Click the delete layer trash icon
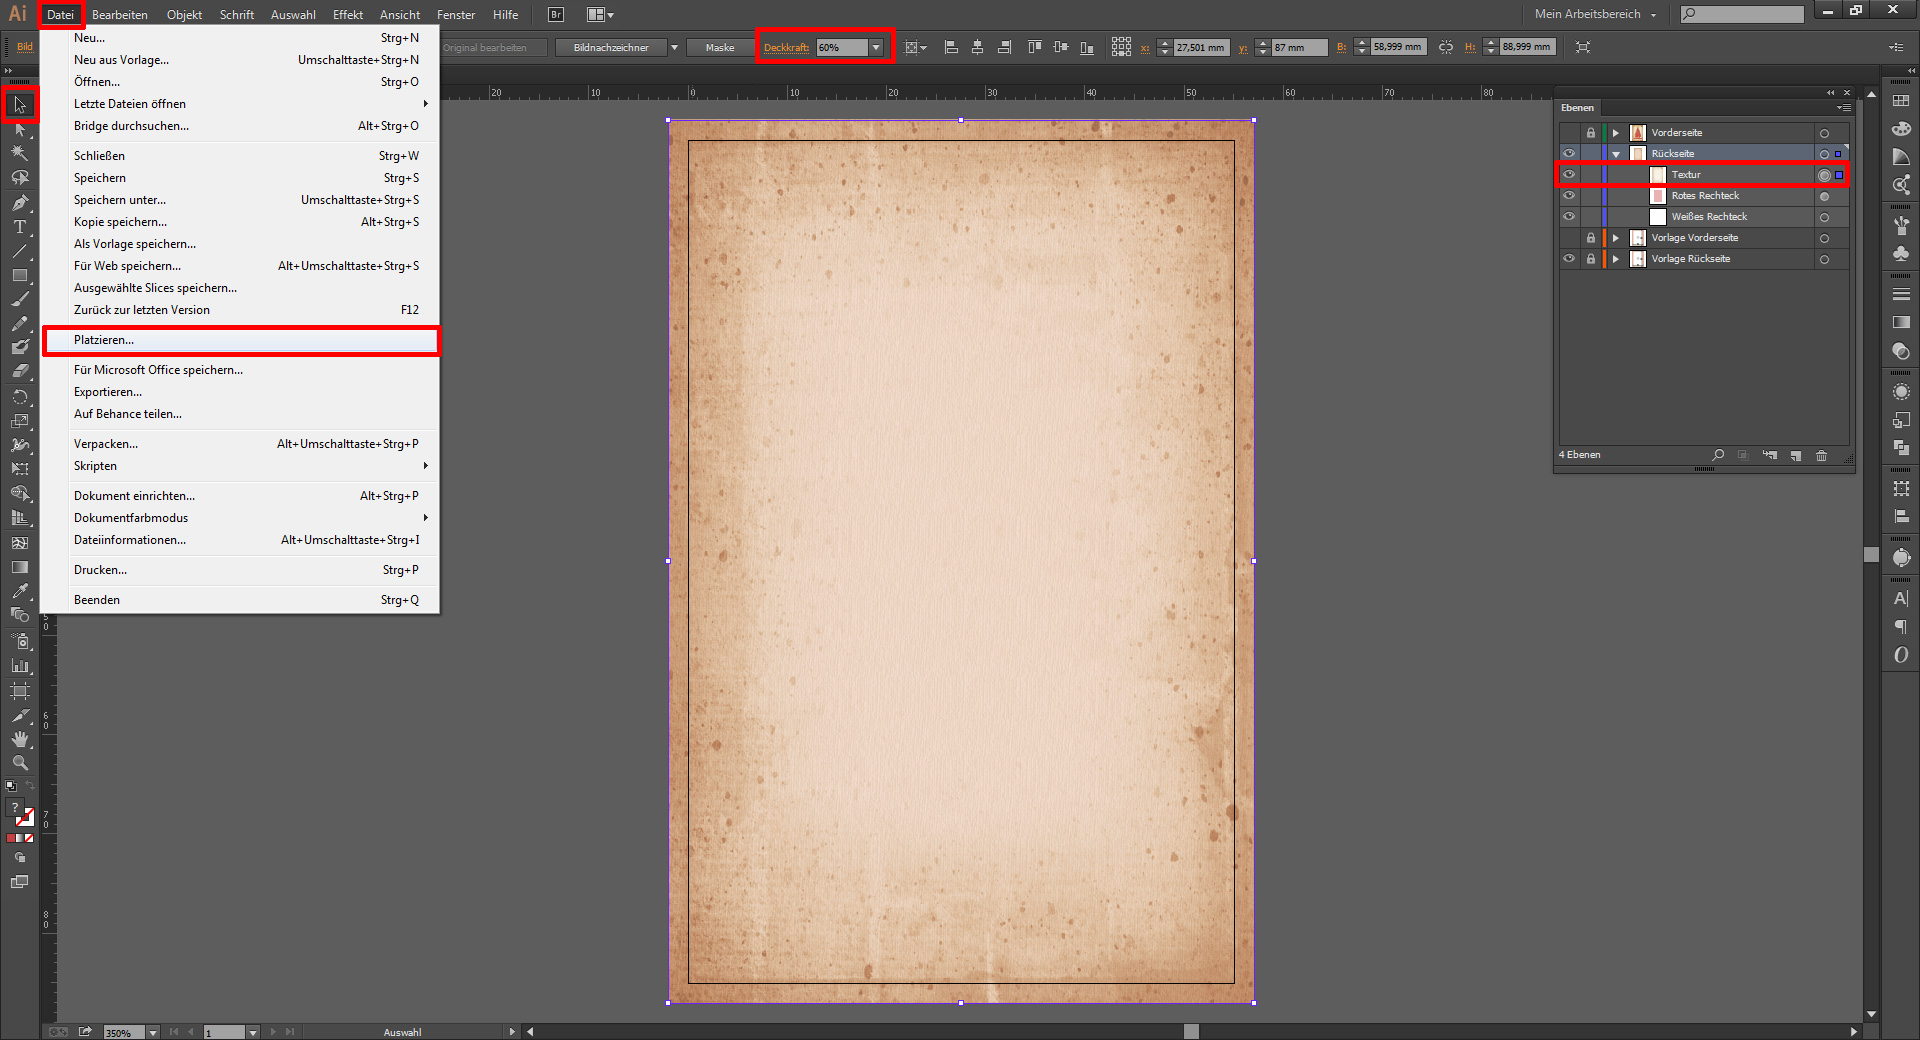Viewport: 1920px width, 1040px height. 1821,456
